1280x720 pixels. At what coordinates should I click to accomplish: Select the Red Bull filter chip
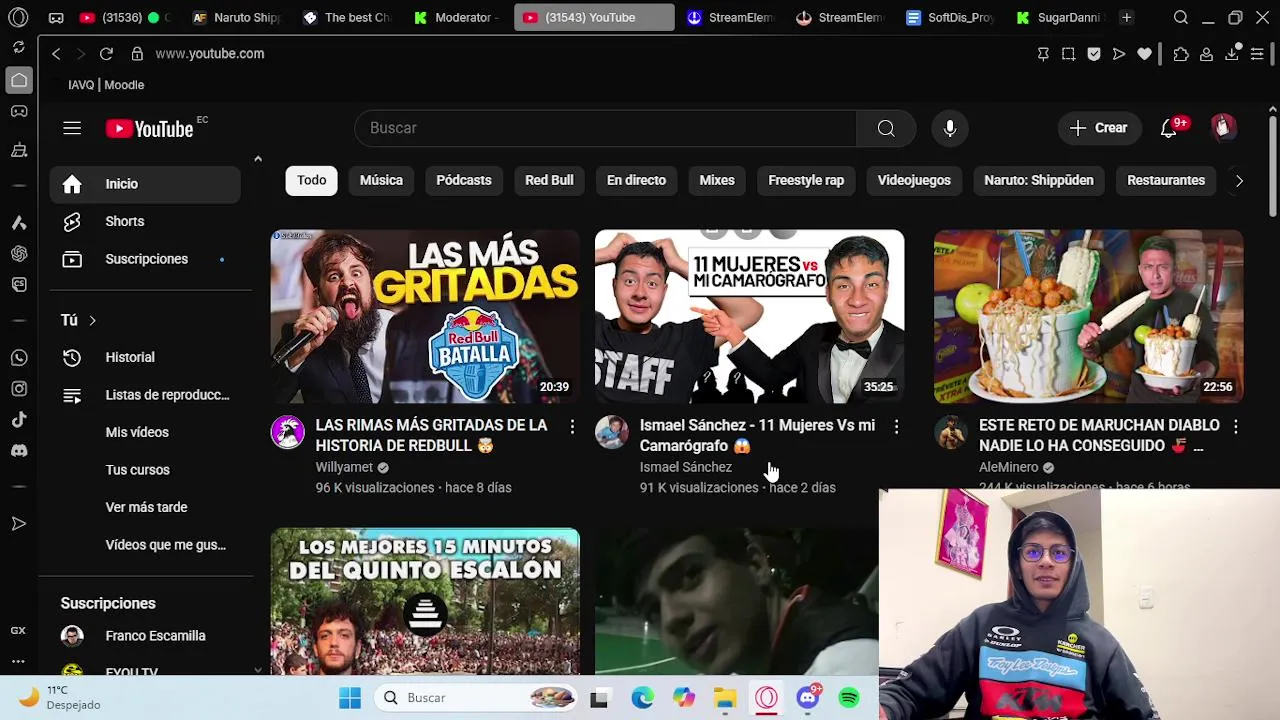pyautogui.click(x=549, y=180)
